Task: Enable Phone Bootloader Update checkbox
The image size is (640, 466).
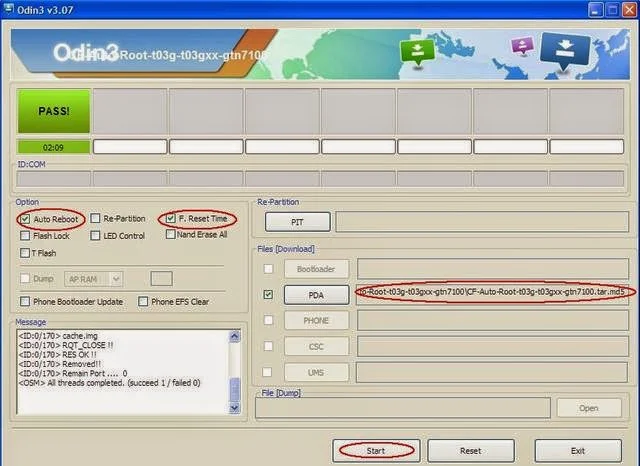Action: click(25, 301)
